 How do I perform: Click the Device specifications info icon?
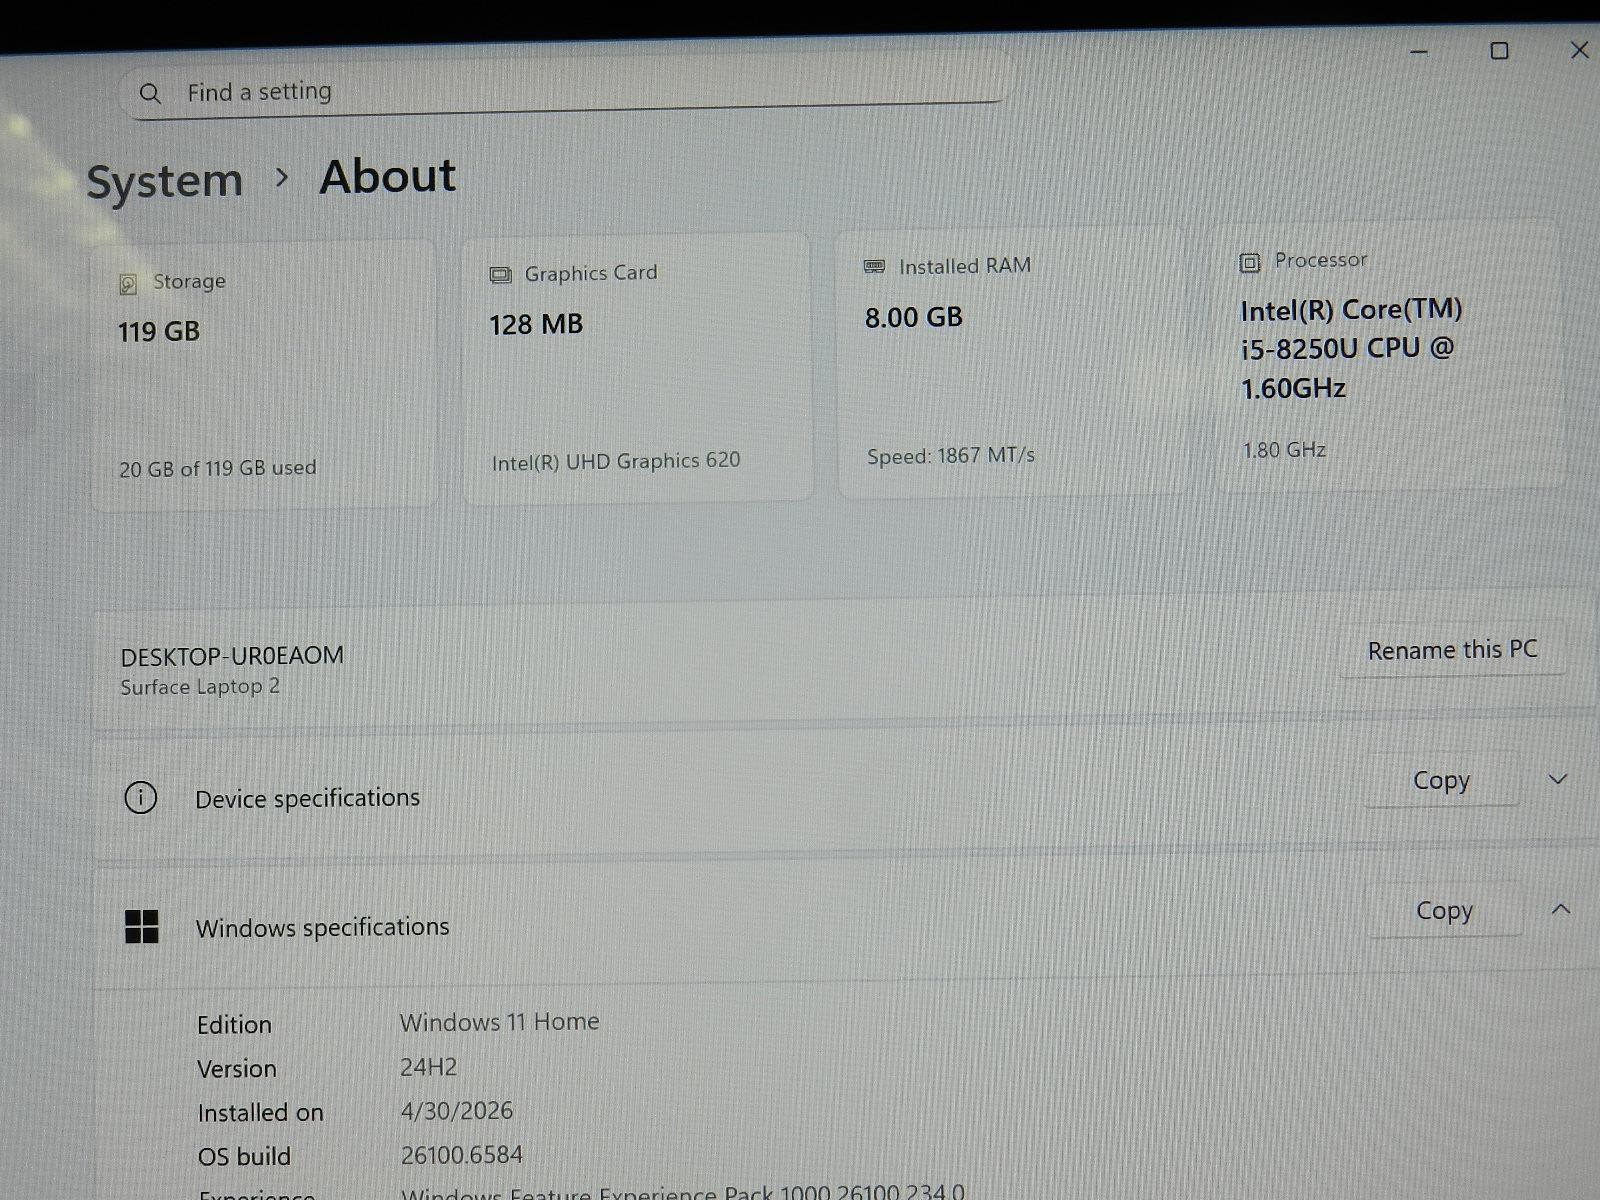(140, 798)
